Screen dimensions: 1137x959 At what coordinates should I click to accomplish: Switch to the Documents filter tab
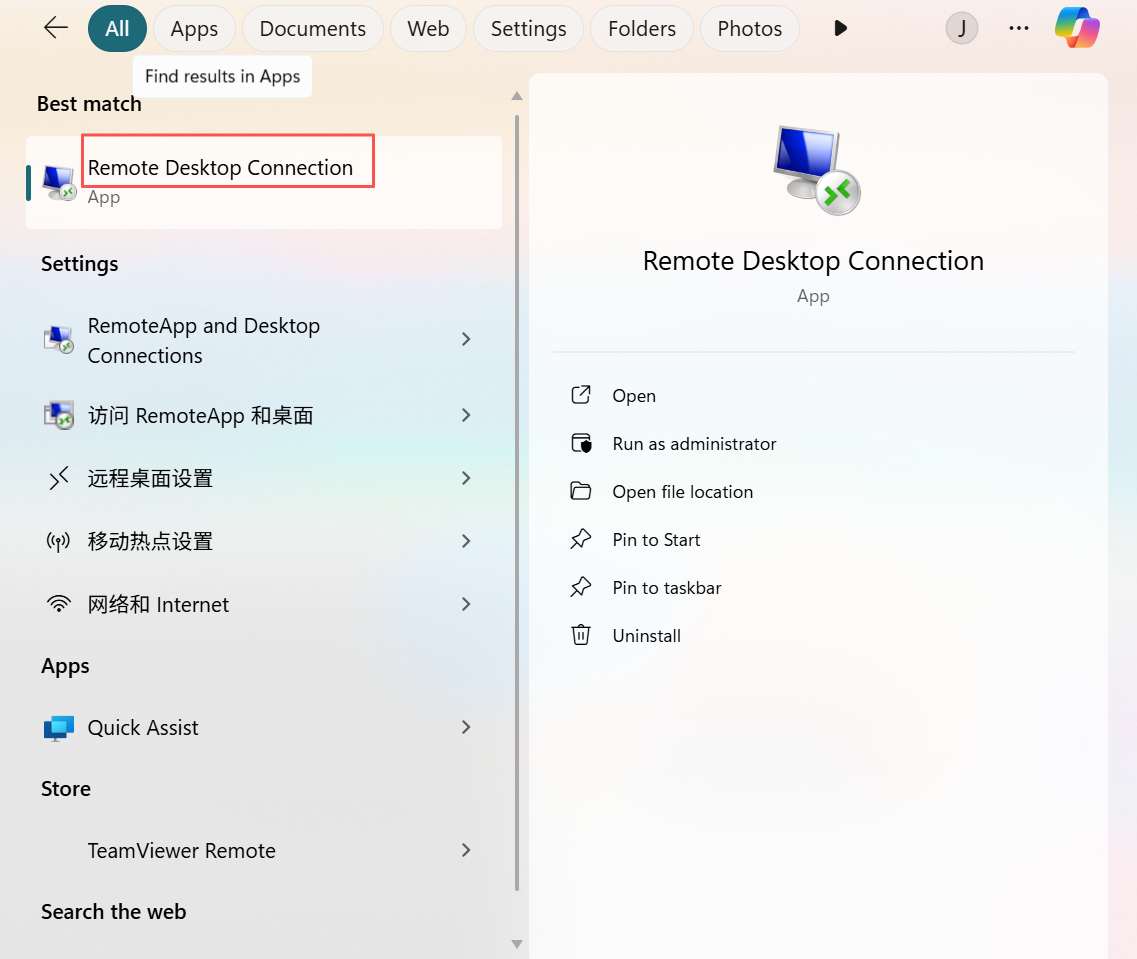click(x=313, y=28)
